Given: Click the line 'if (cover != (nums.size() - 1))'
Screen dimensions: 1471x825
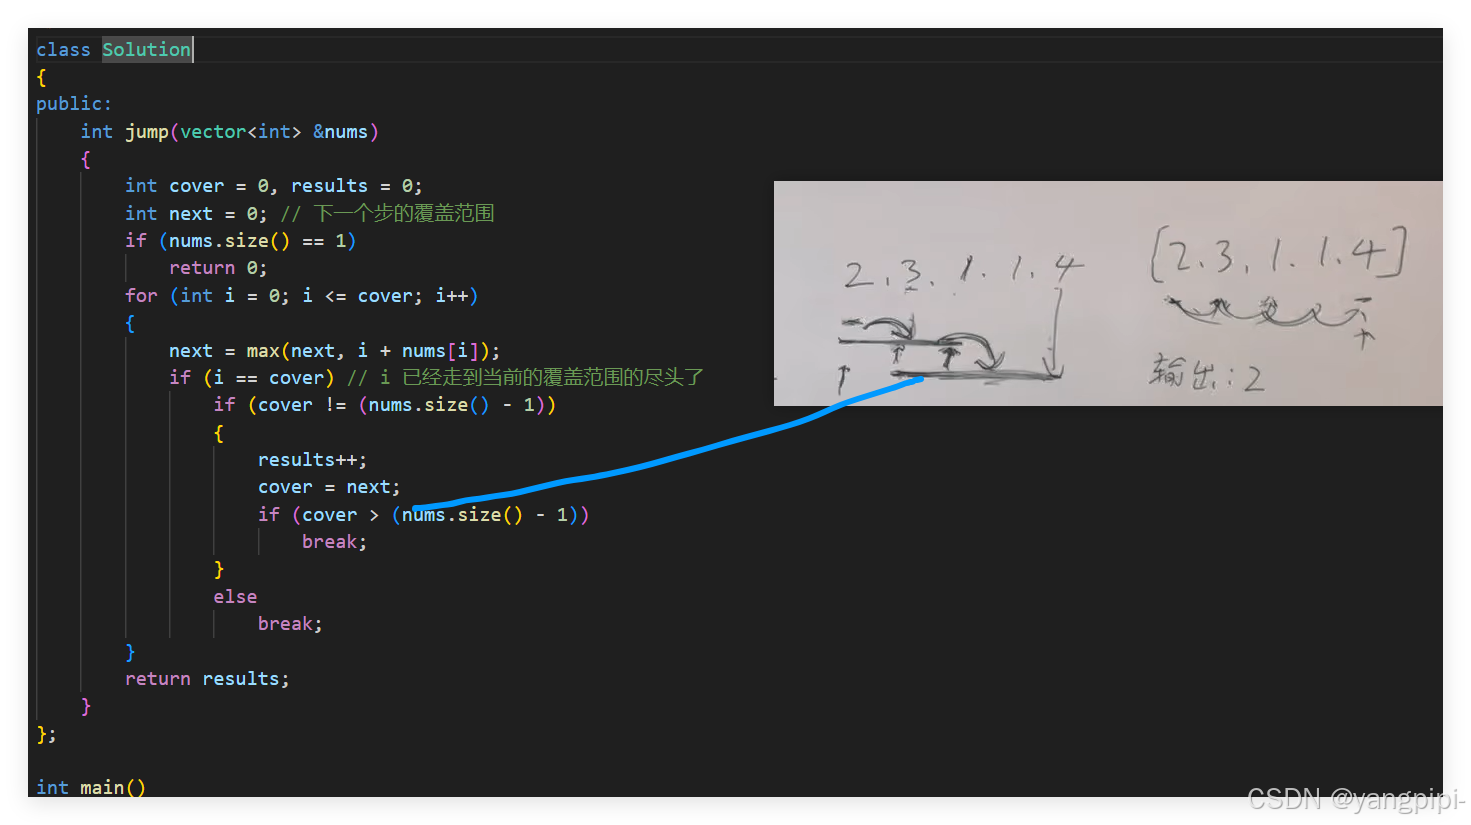Looking at the screenshot, I should (385, 405).
